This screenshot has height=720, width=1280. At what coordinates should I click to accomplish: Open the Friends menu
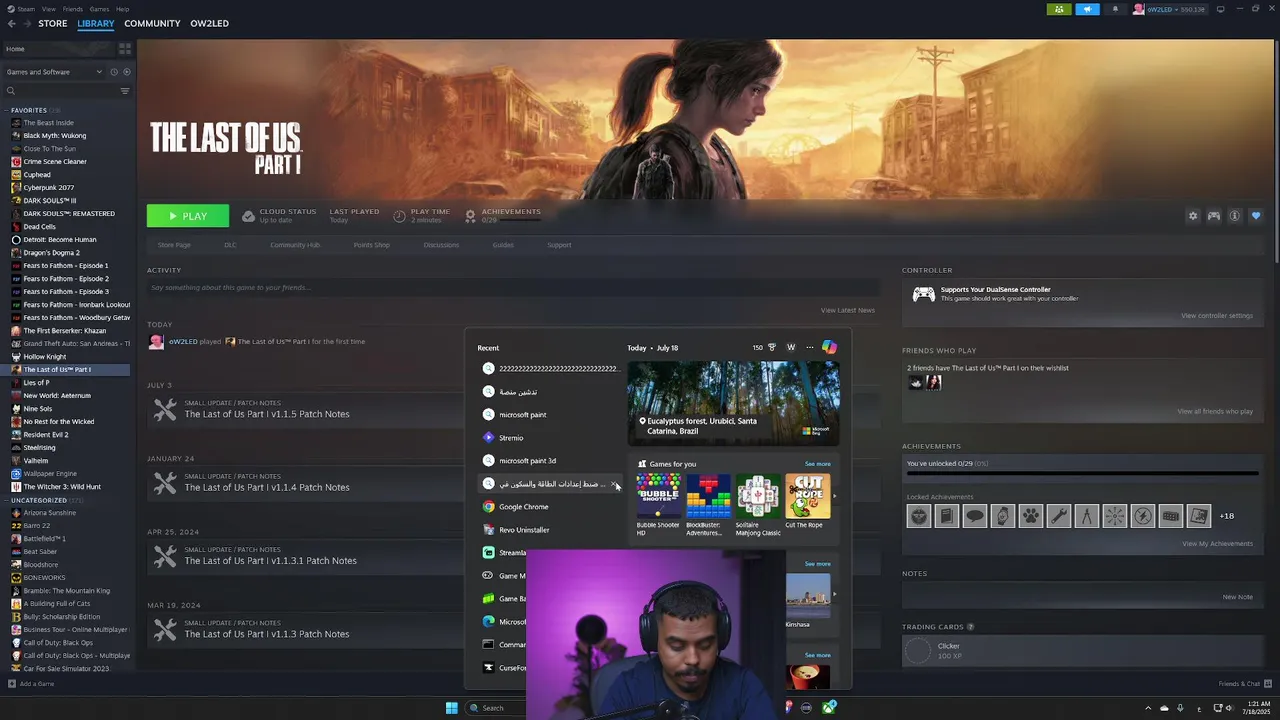pyautogui.click(x=73, y=9)
